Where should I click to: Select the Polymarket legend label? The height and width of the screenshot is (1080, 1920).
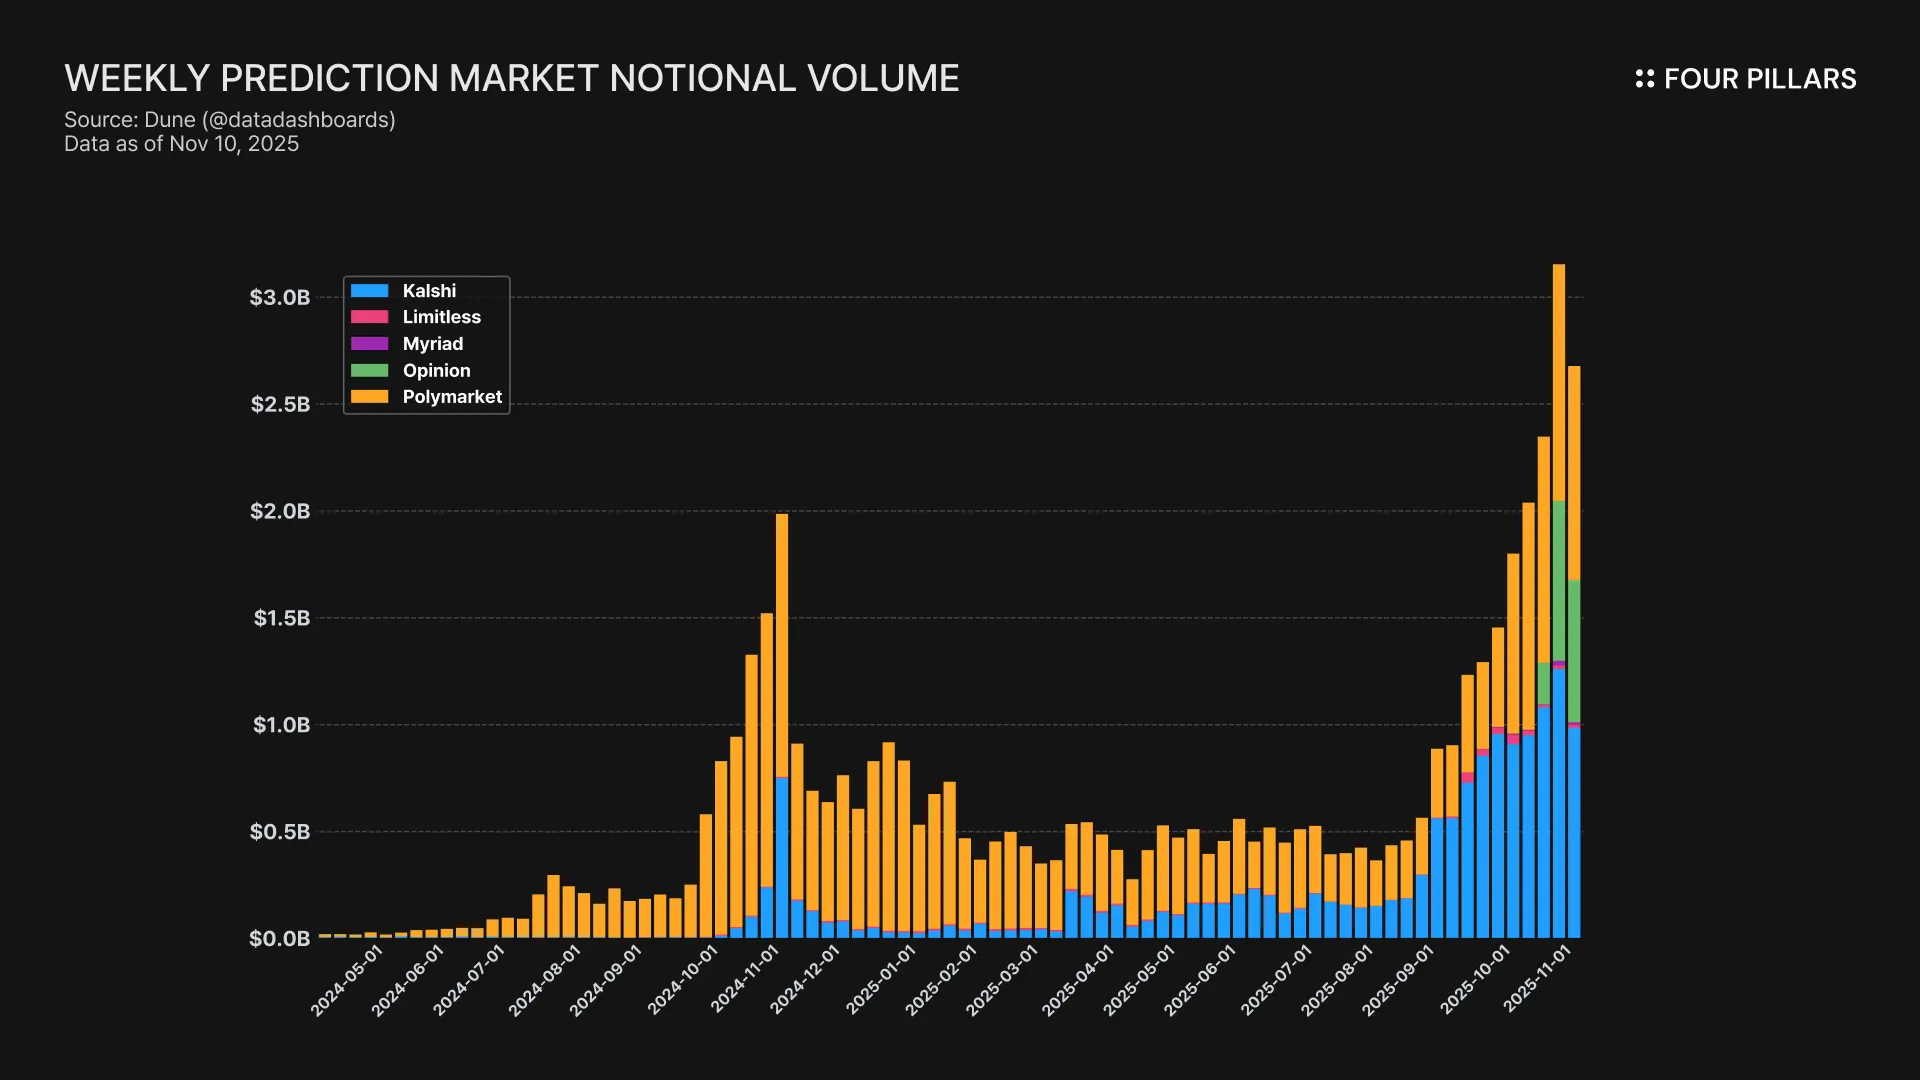point(452,397)
